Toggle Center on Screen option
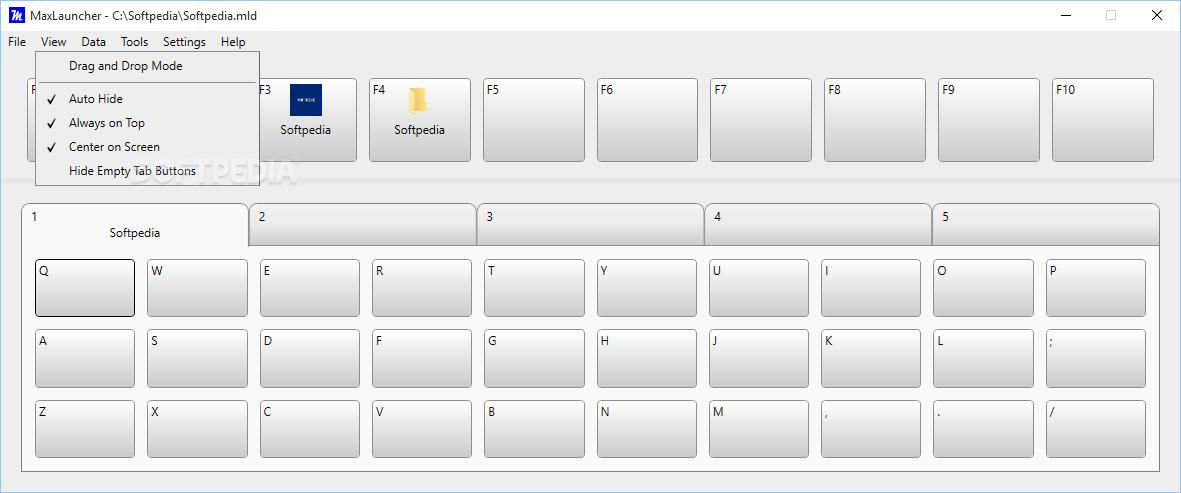The image size is (1181, 493). pyautogui.click(x=147, y=147)
